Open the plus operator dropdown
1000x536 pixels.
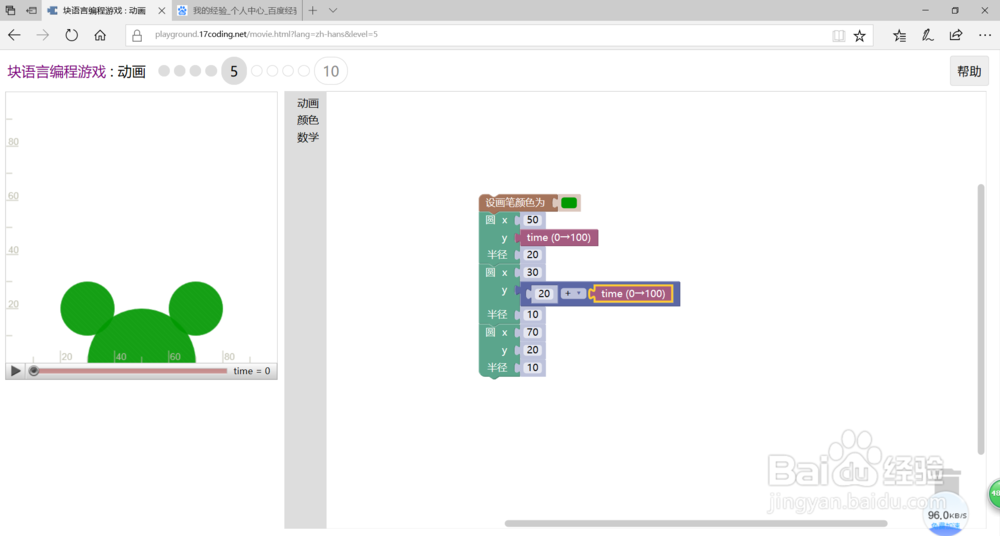[x=573, y=294]
